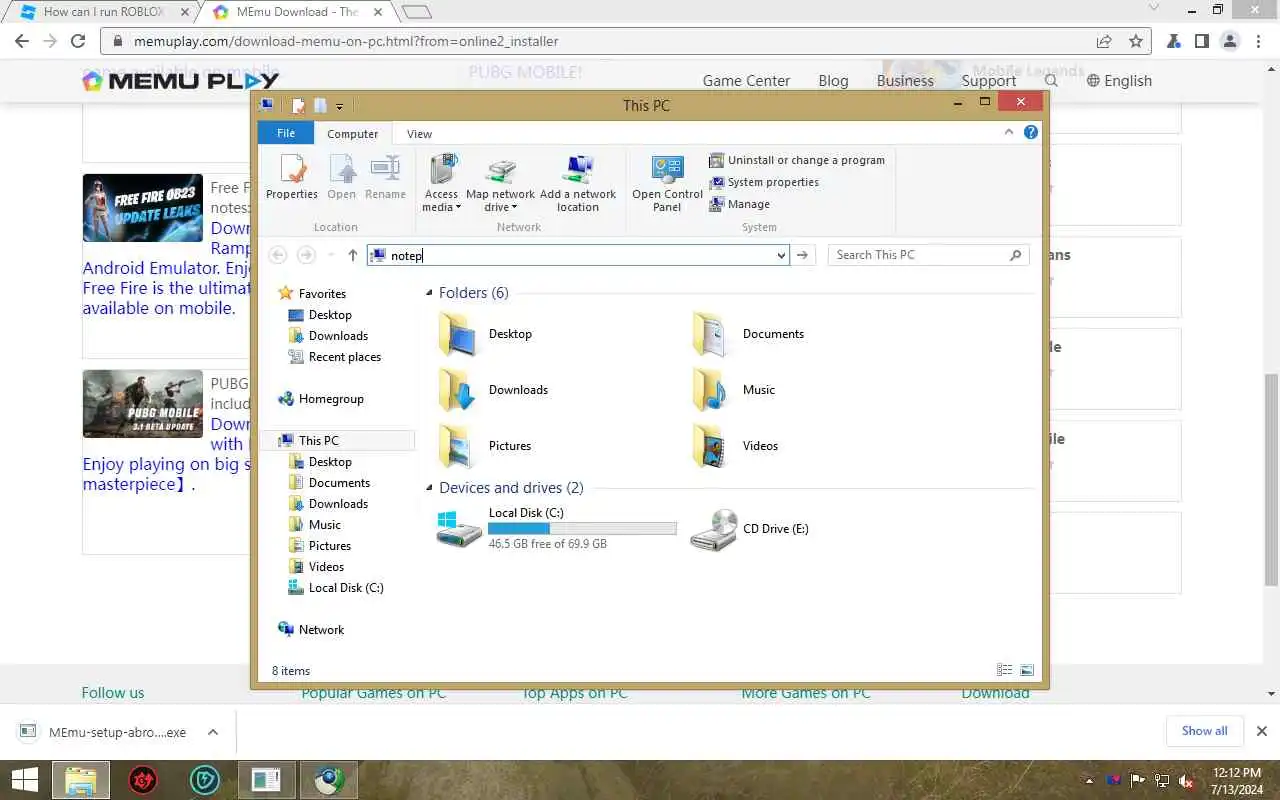Click the MEmu Play search icon

tap(1051, 80)
